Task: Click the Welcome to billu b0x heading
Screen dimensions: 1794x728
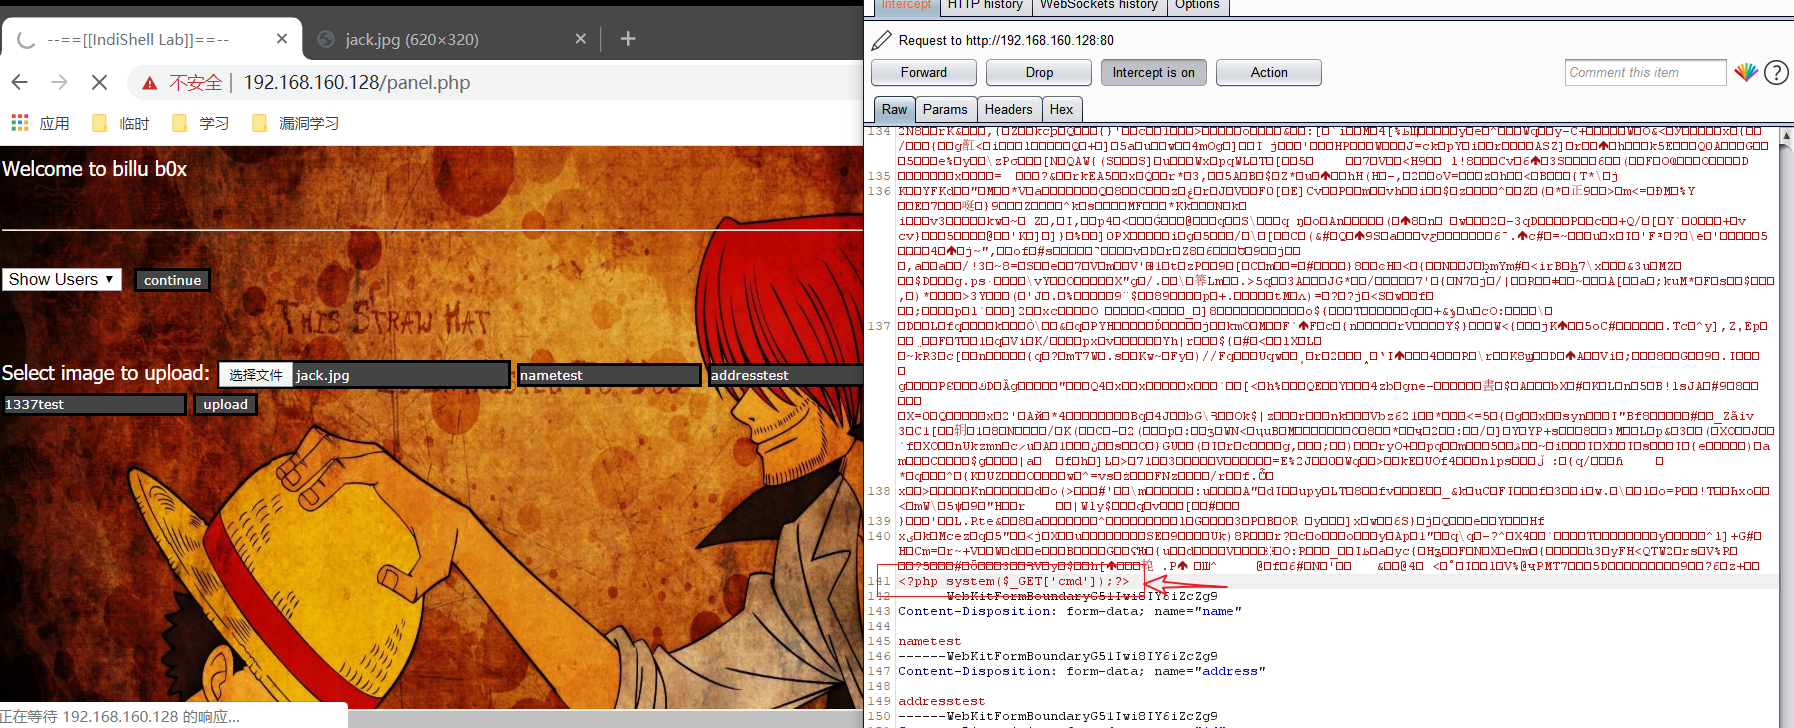Action: point(94,168)
